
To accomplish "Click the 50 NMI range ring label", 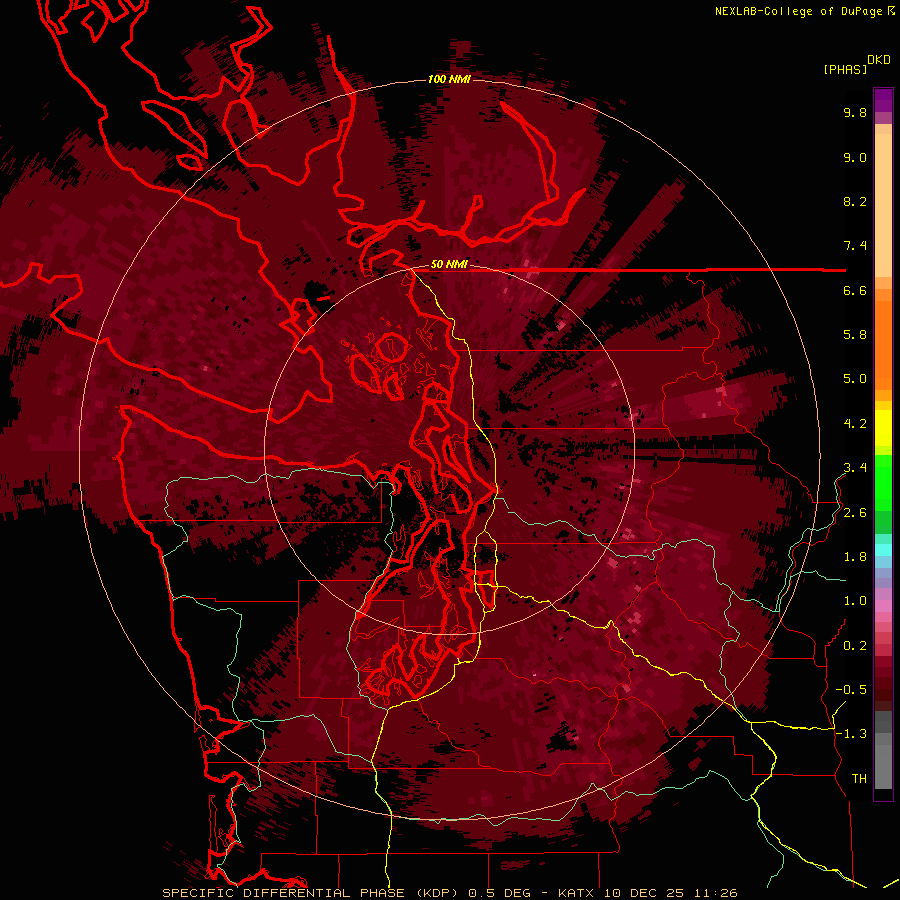I will pos(449,264).
